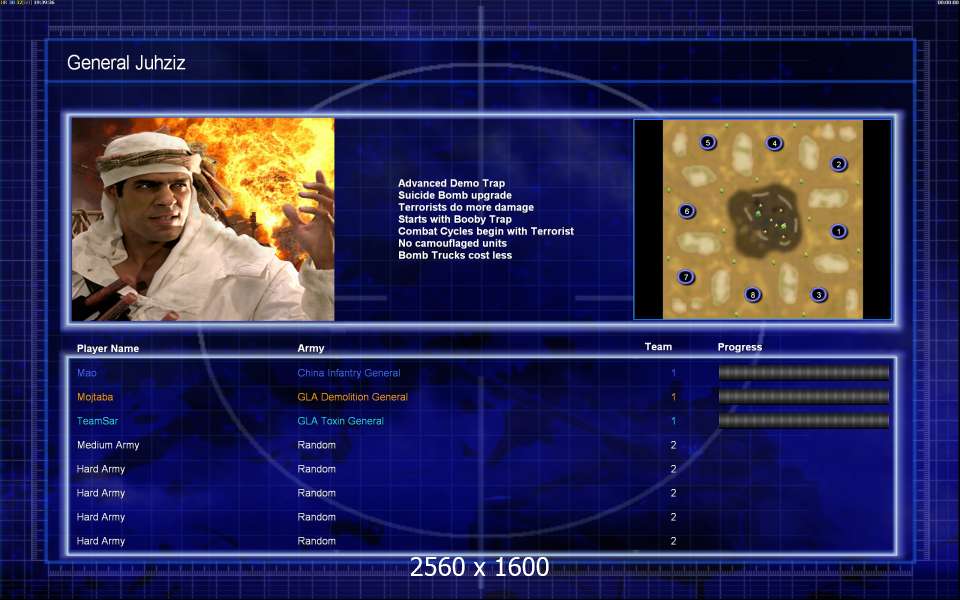Click the dark crater at minimap center

pos(765,220)
